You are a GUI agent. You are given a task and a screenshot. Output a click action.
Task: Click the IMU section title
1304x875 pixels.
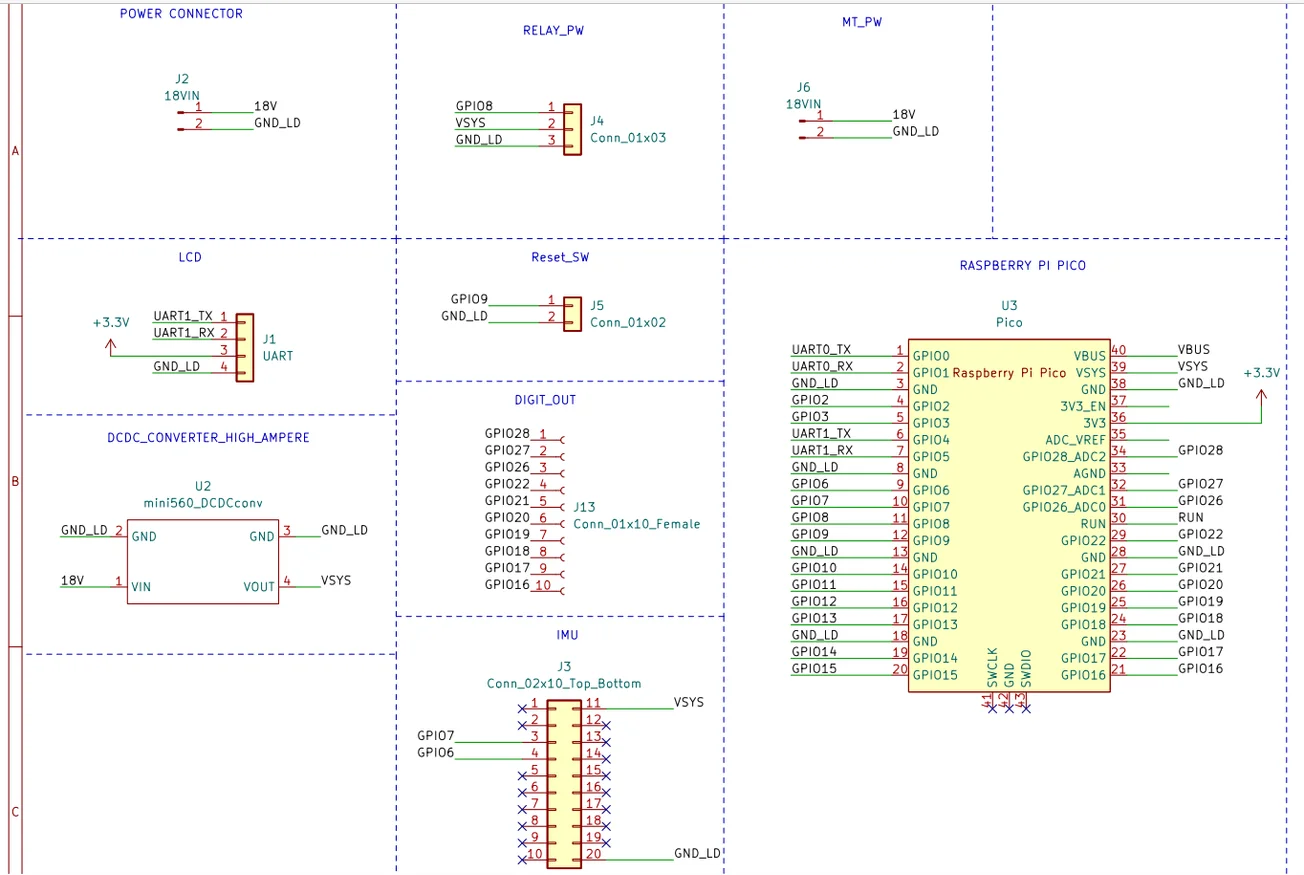click(567, 634)
